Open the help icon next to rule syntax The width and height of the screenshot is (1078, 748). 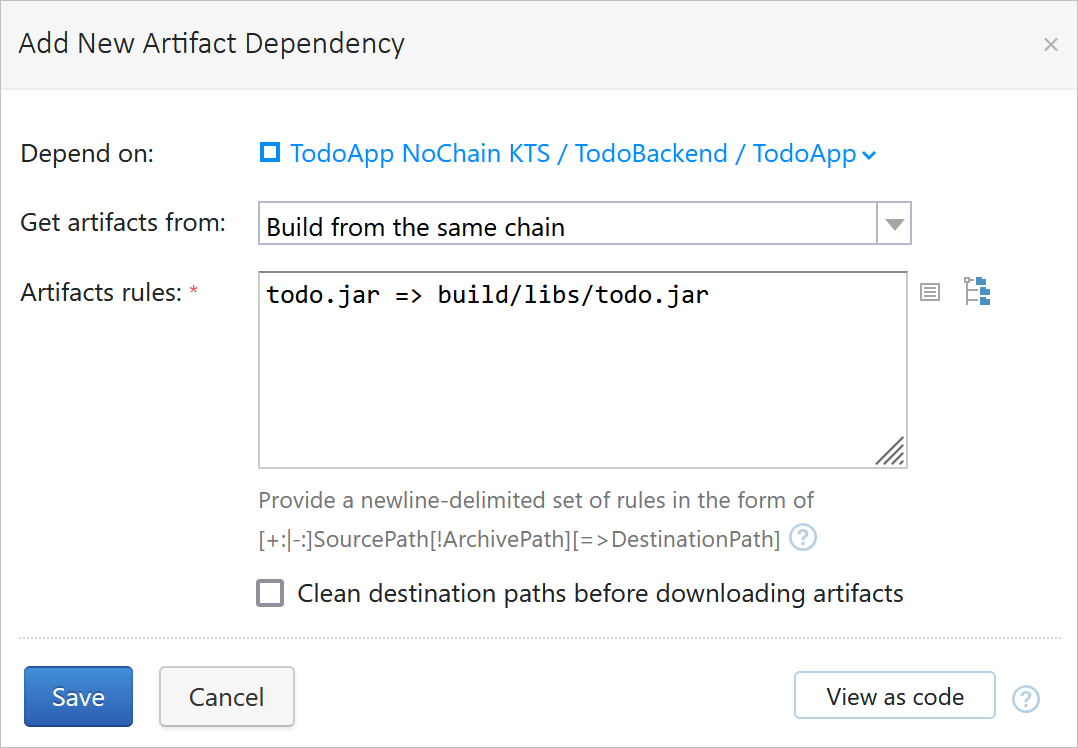(x=802, y=538)
